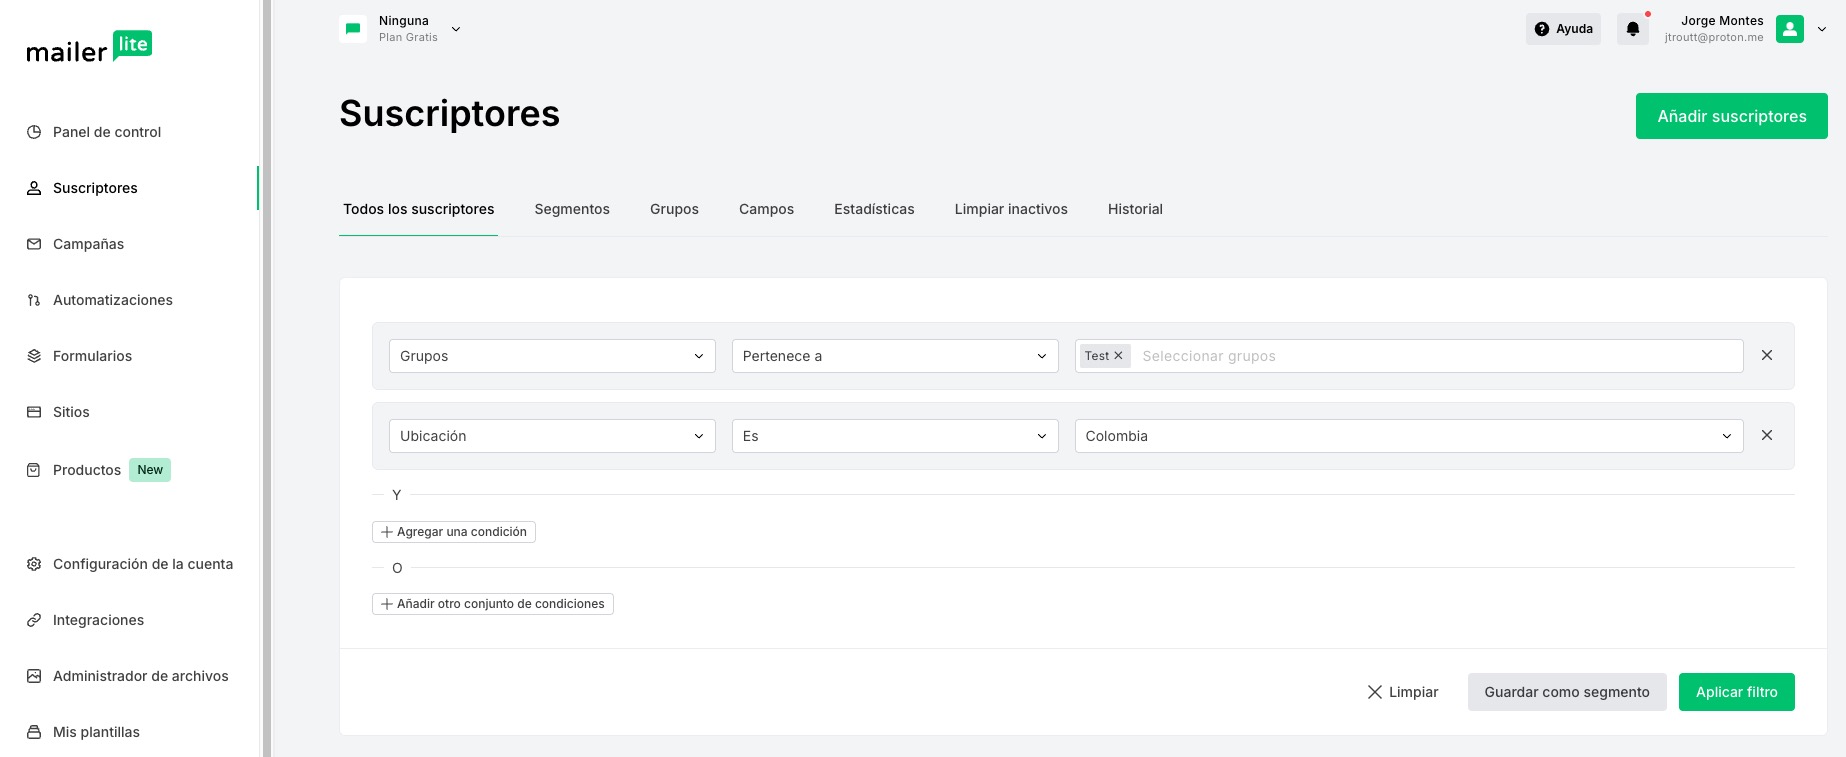
Task: Switch to Historial tab
Action: click(1135, 209)
